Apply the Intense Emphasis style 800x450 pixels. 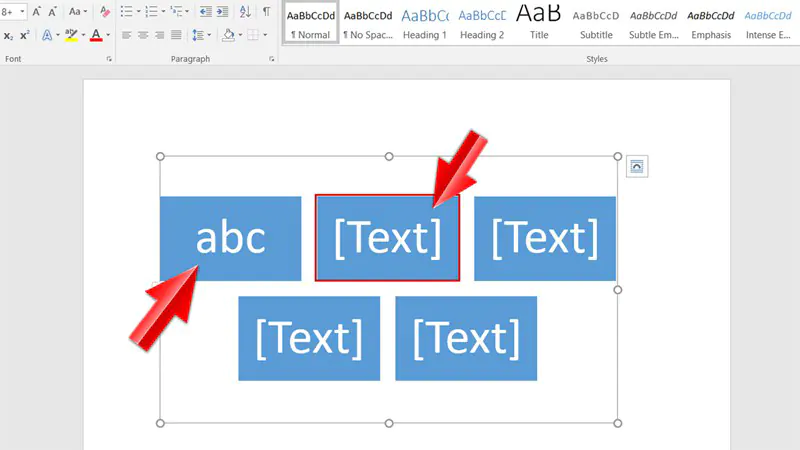[x=768, y=23]
